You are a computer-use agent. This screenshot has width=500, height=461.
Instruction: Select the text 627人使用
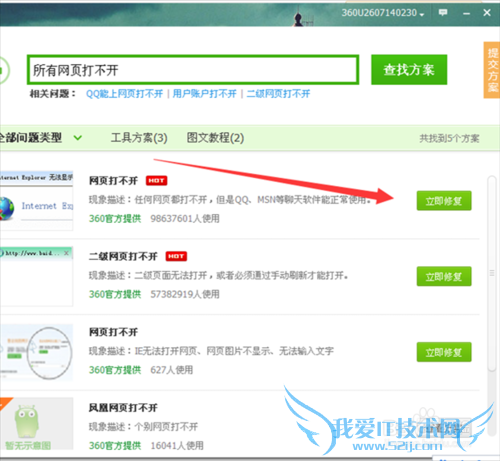click(x=172, y=370)
